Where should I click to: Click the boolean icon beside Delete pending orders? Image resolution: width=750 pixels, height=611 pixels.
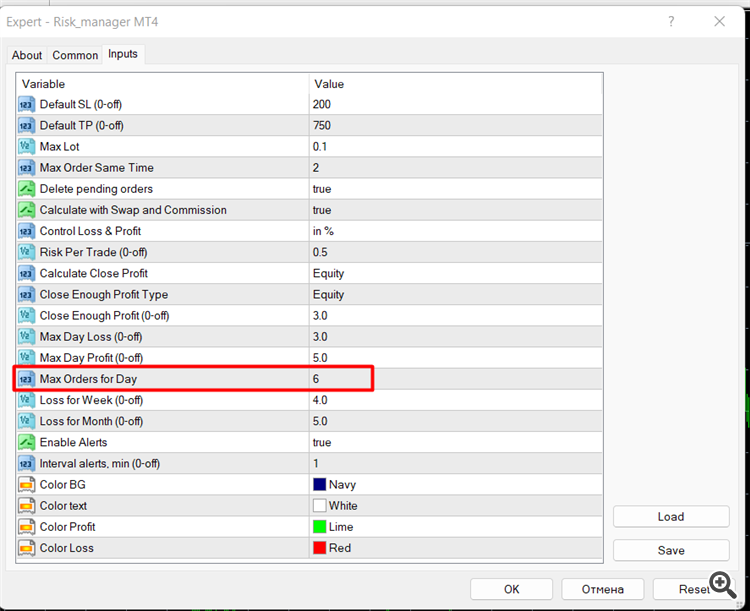point(26,189)
